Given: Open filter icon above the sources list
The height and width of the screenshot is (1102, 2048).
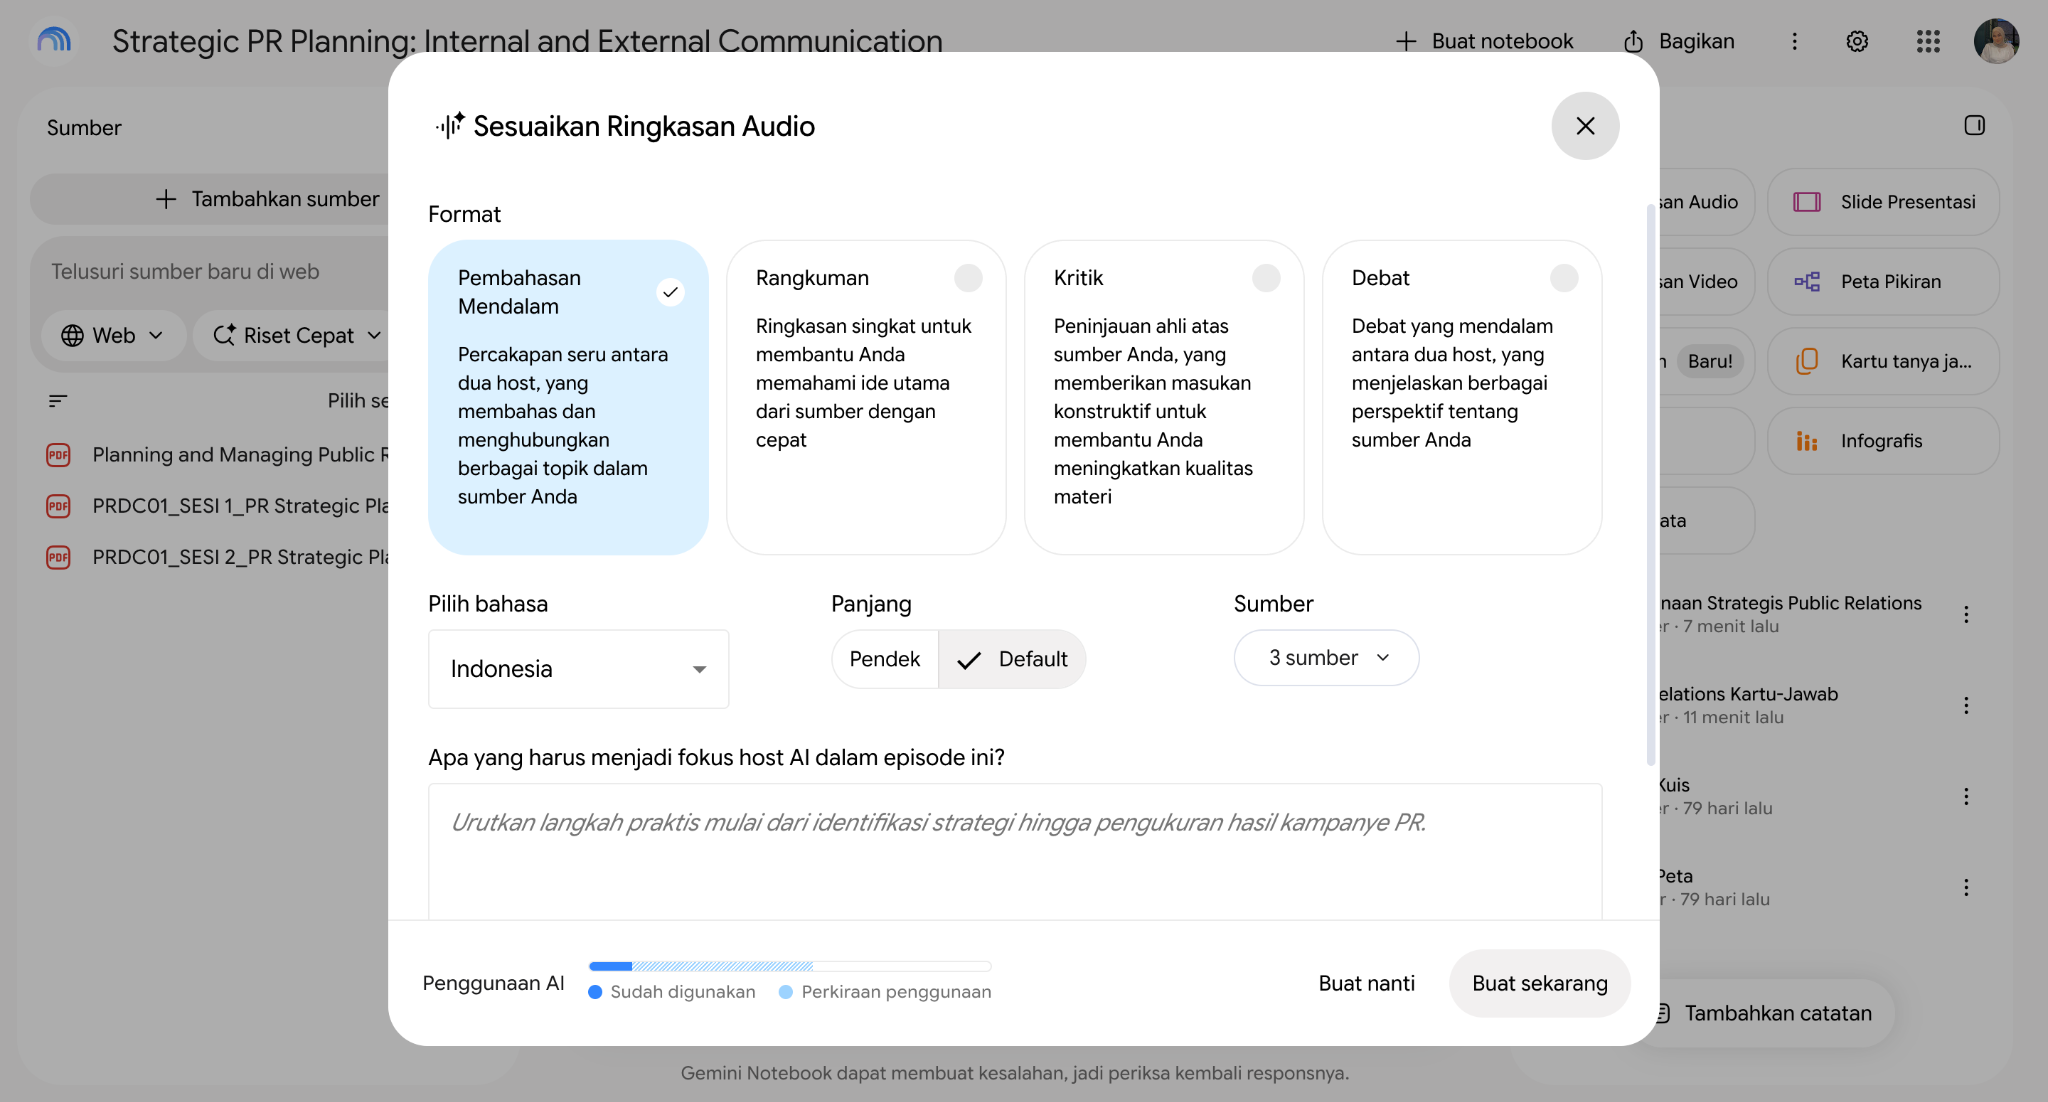Looking at the screenshot, I should [58, 401].
